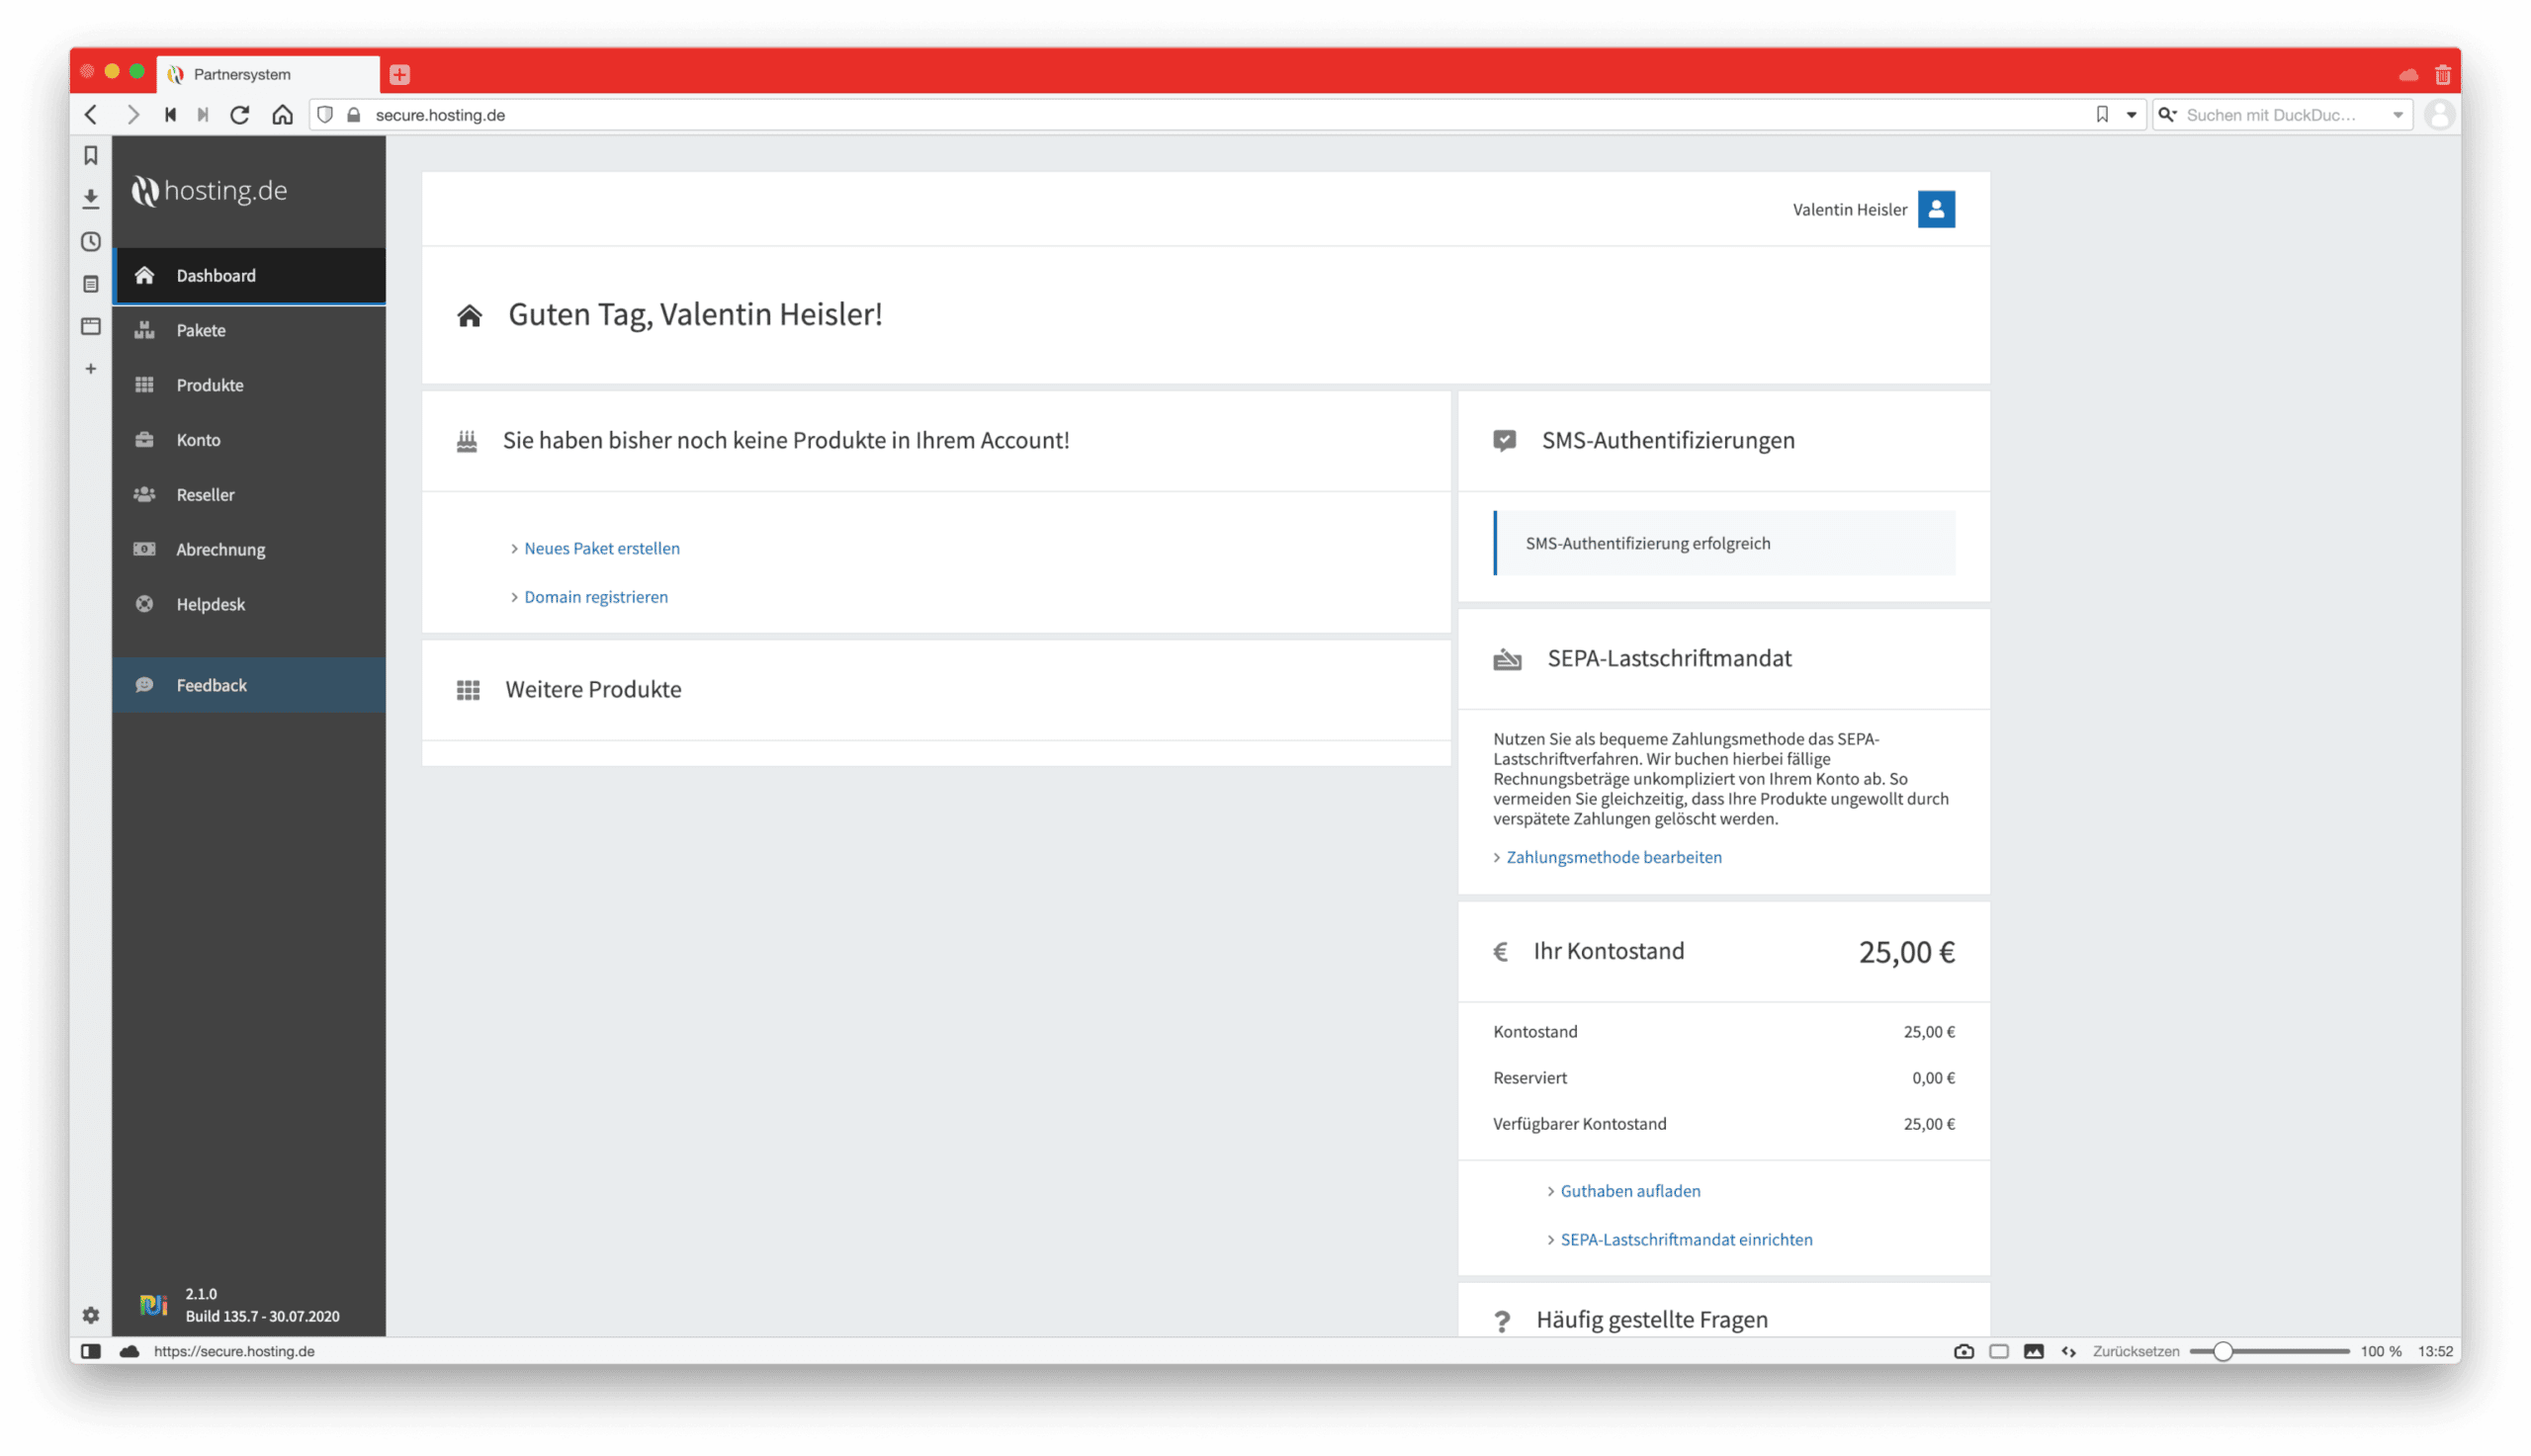Go to Abrechnung in sidebar
This screenshot has width=2531, height=1456.
(220, 549)
